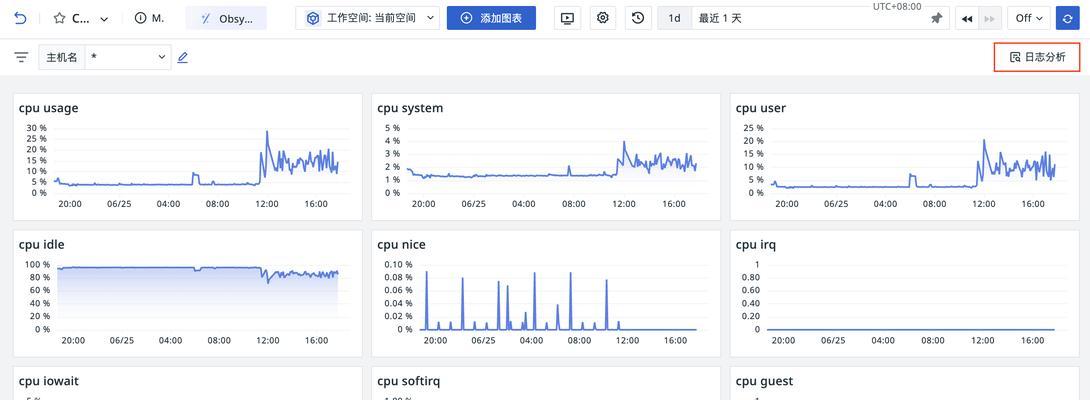Image resolution: width=1090 pixels, height=400 pixels.
Task: Click the UTC+08:00 timezone label
Action: click(x=897, y=6)
